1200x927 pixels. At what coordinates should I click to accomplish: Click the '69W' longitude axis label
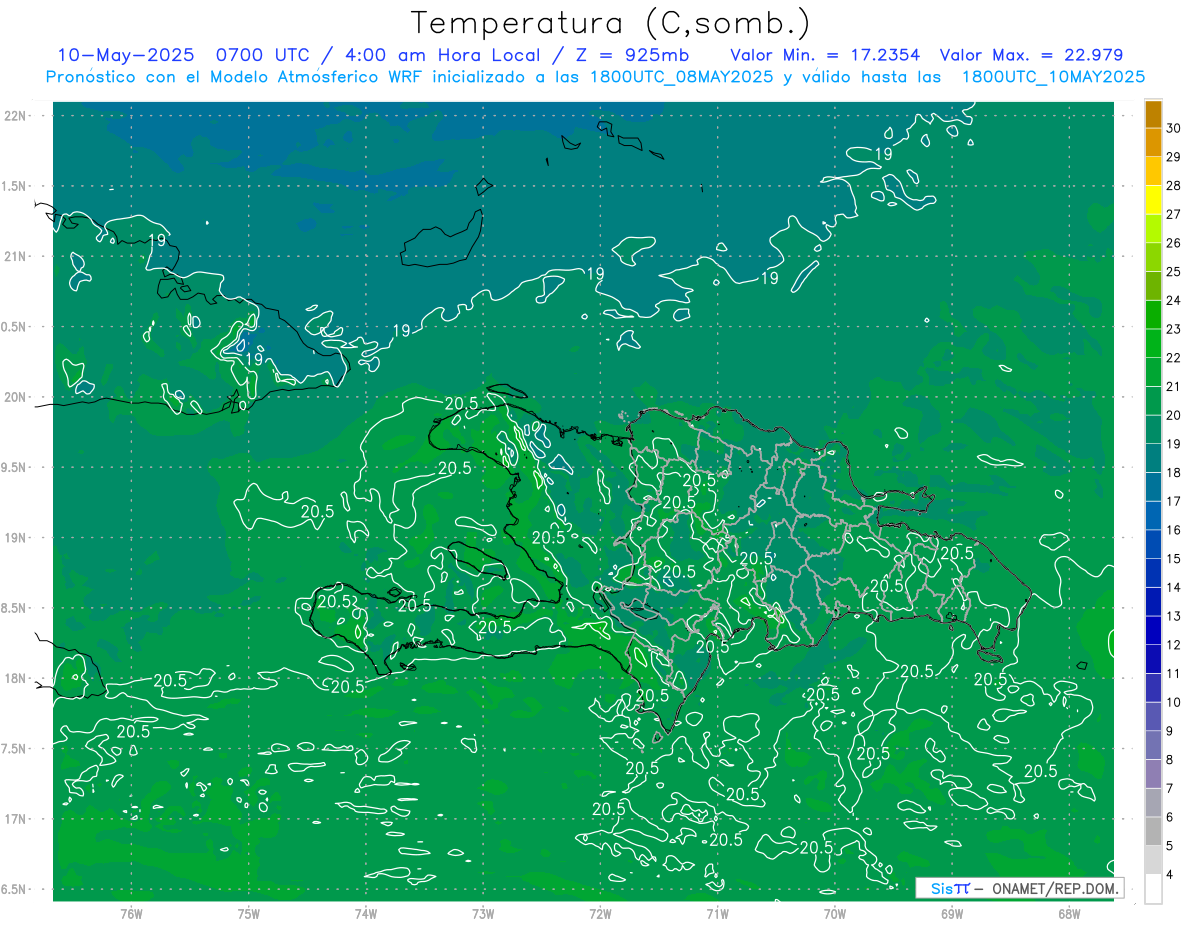point(952,914)
